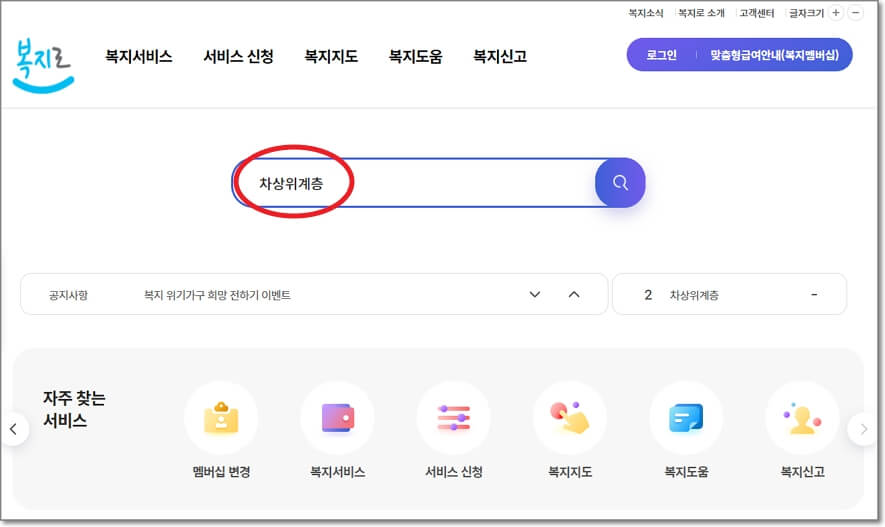
Task: Click the 로그인 button
Action: coord(661,55)
